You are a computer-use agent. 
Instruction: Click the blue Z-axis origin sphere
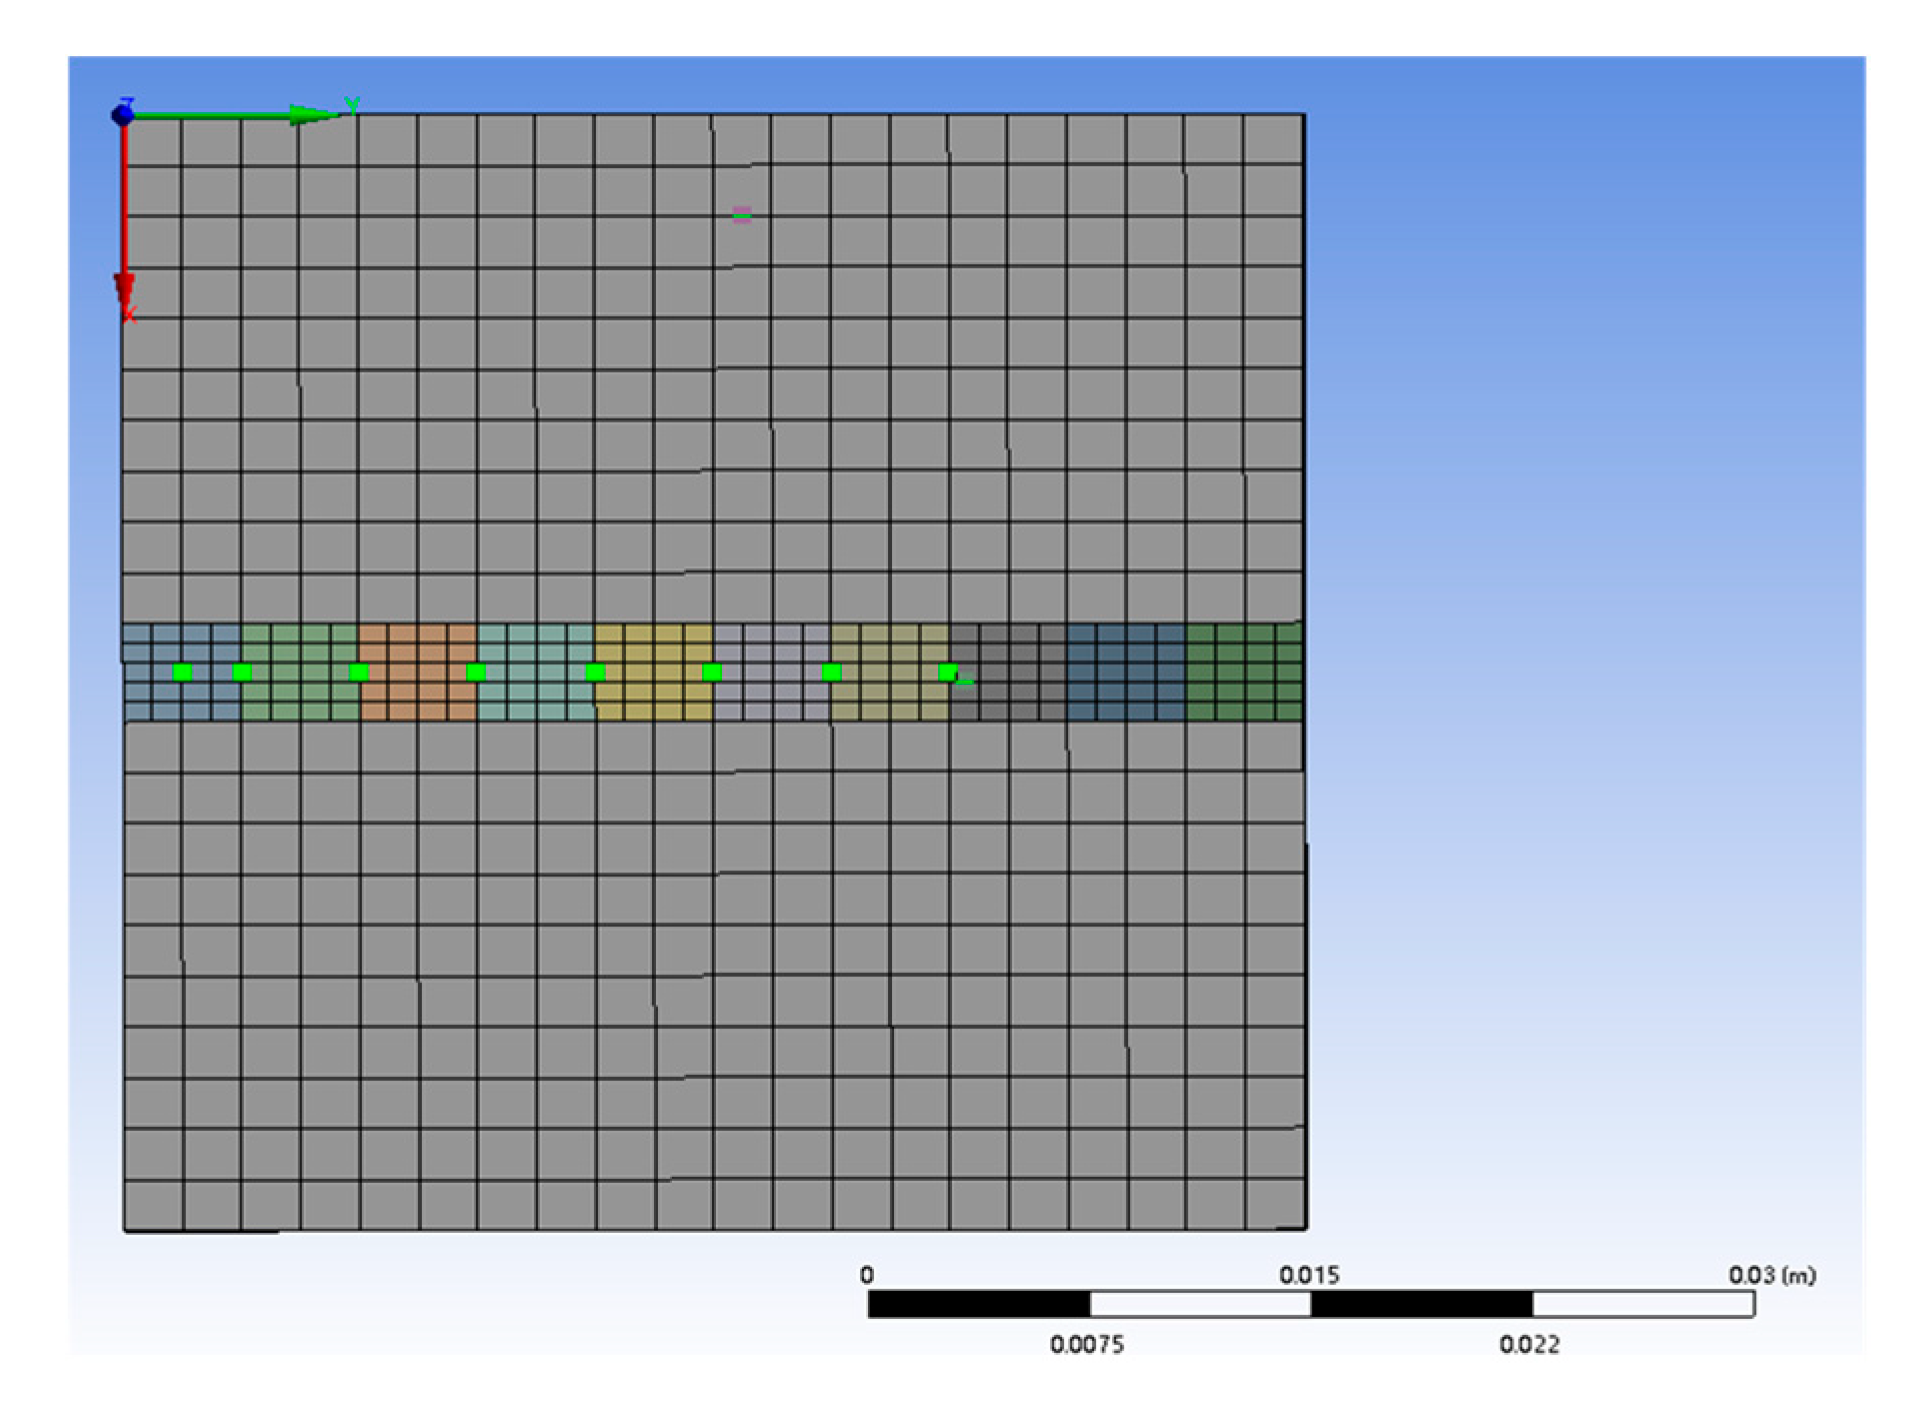(x=122, y=115)
